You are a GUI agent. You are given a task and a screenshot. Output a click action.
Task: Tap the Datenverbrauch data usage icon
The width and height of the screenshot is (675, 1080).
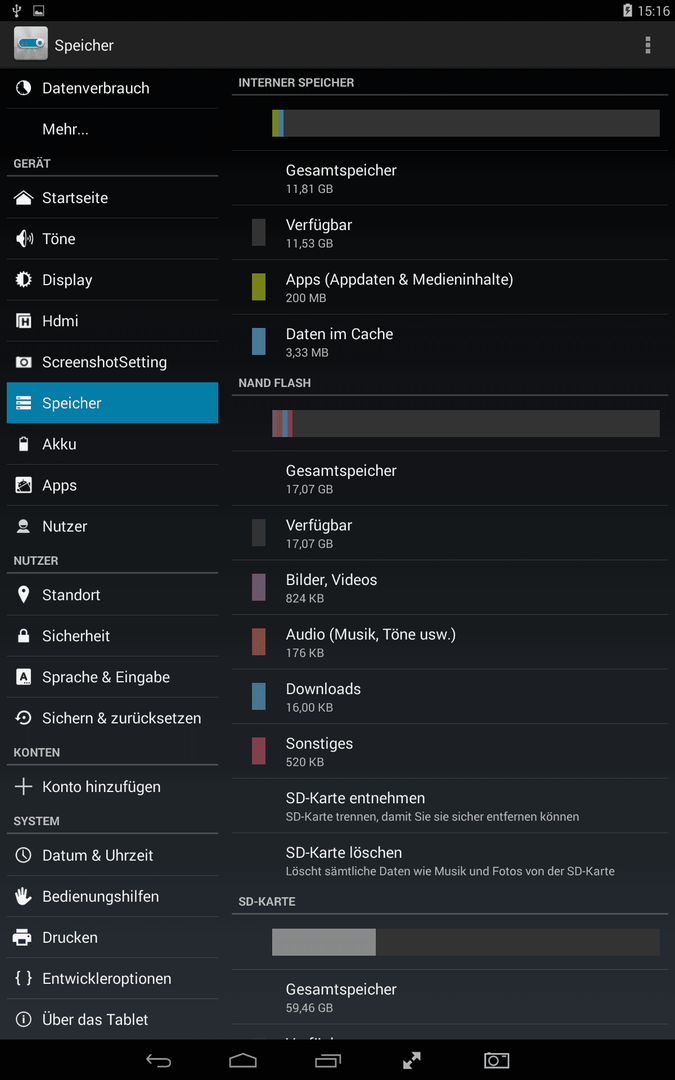point(23,88)
